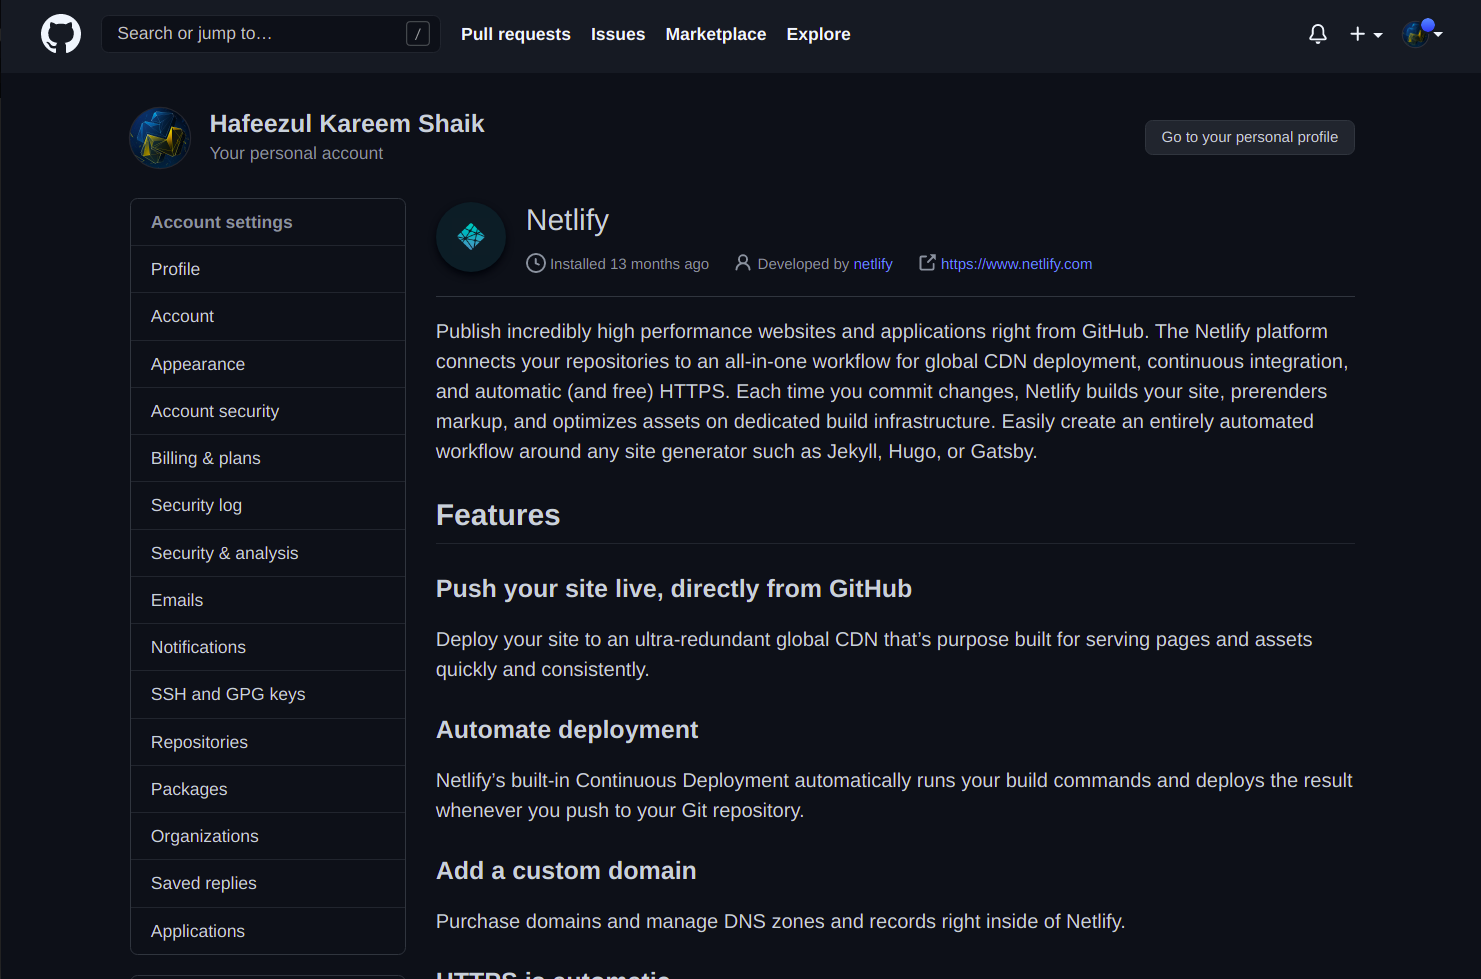Select Appearance in the settings sidebar

(x=268, y=364)
